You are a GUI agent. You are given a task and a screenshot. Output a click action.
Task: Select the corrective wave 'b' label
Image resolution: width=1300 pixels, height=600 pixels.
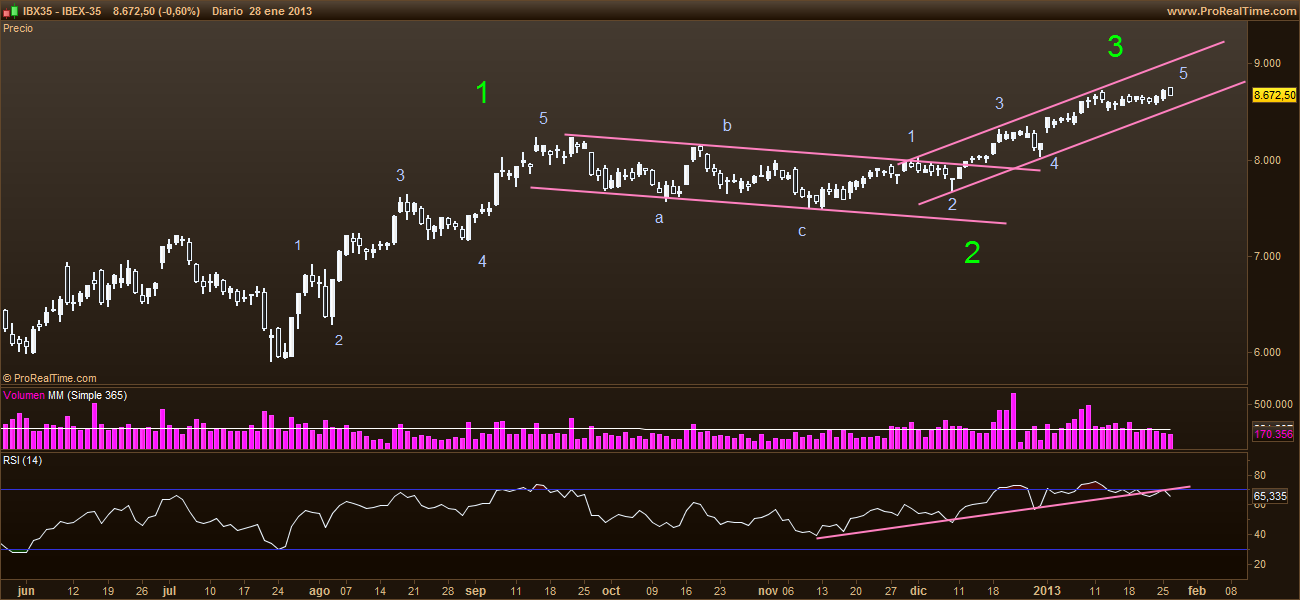point(728,125)
